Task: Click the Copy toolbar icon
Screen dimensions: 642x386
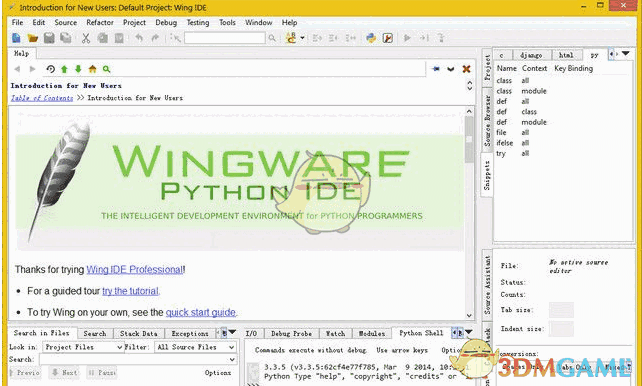Action: click(102, 38)
